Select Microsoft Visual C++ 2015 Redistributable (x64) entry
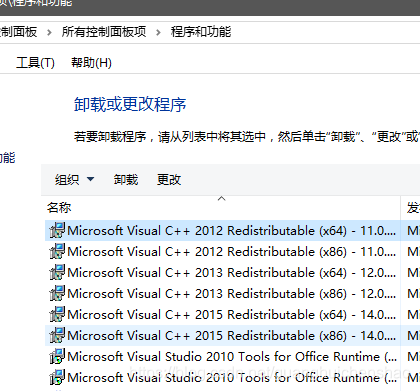This screenshot has width=420, height=391. [222, 314]
